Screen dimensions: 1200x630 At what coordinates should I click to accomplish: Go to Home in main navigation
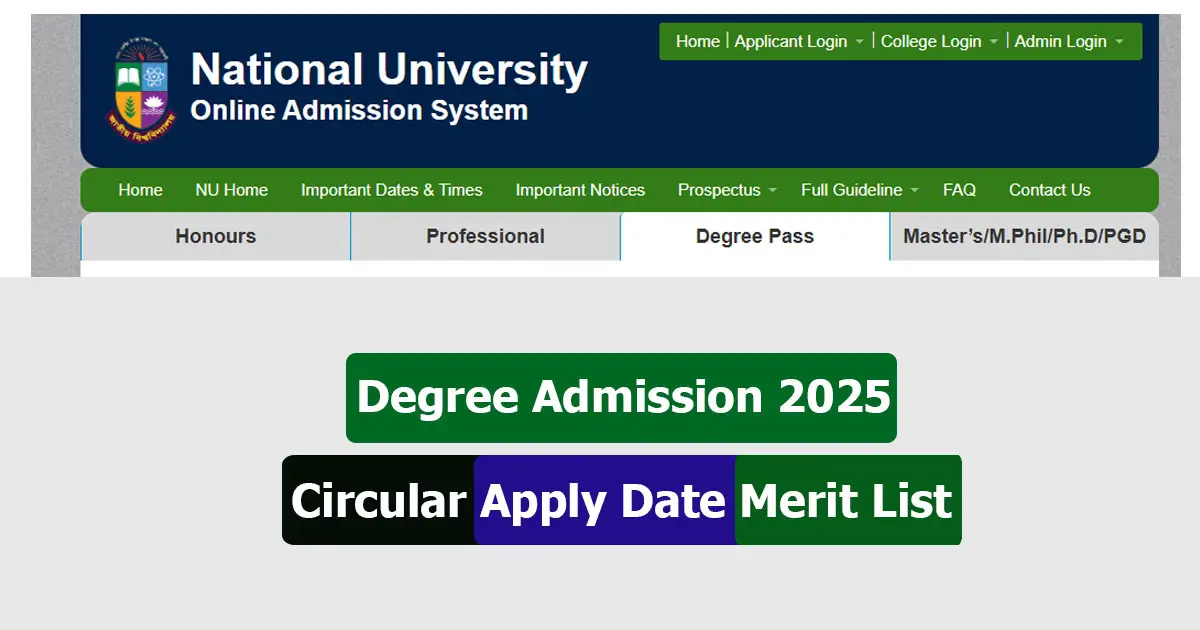[x=140, y=190]
